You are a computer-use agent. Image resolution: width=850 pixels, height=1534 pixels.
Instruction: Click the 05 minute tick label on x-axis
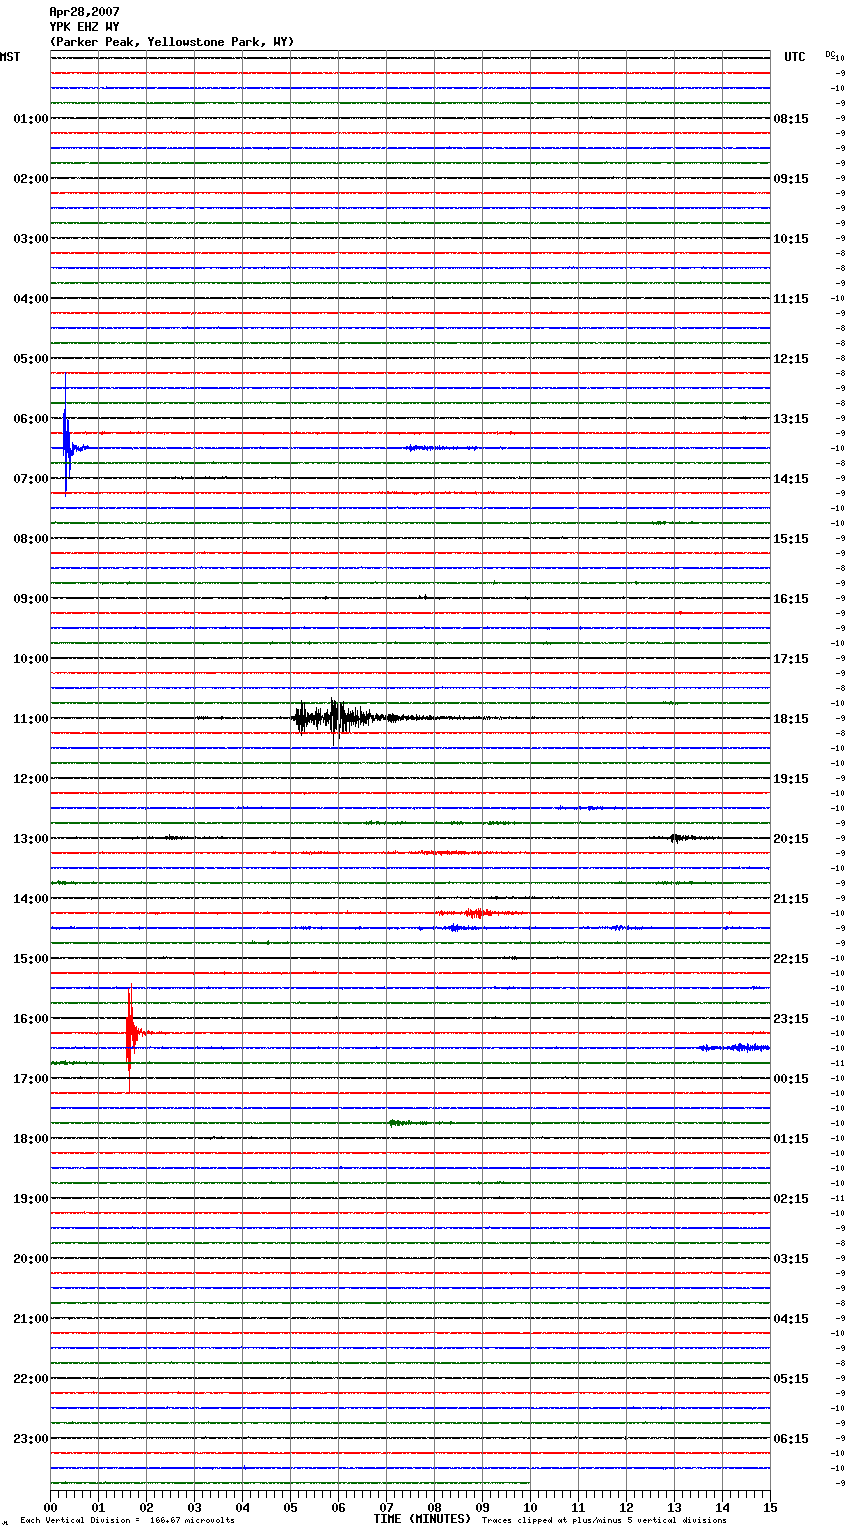click(290, 1507)
